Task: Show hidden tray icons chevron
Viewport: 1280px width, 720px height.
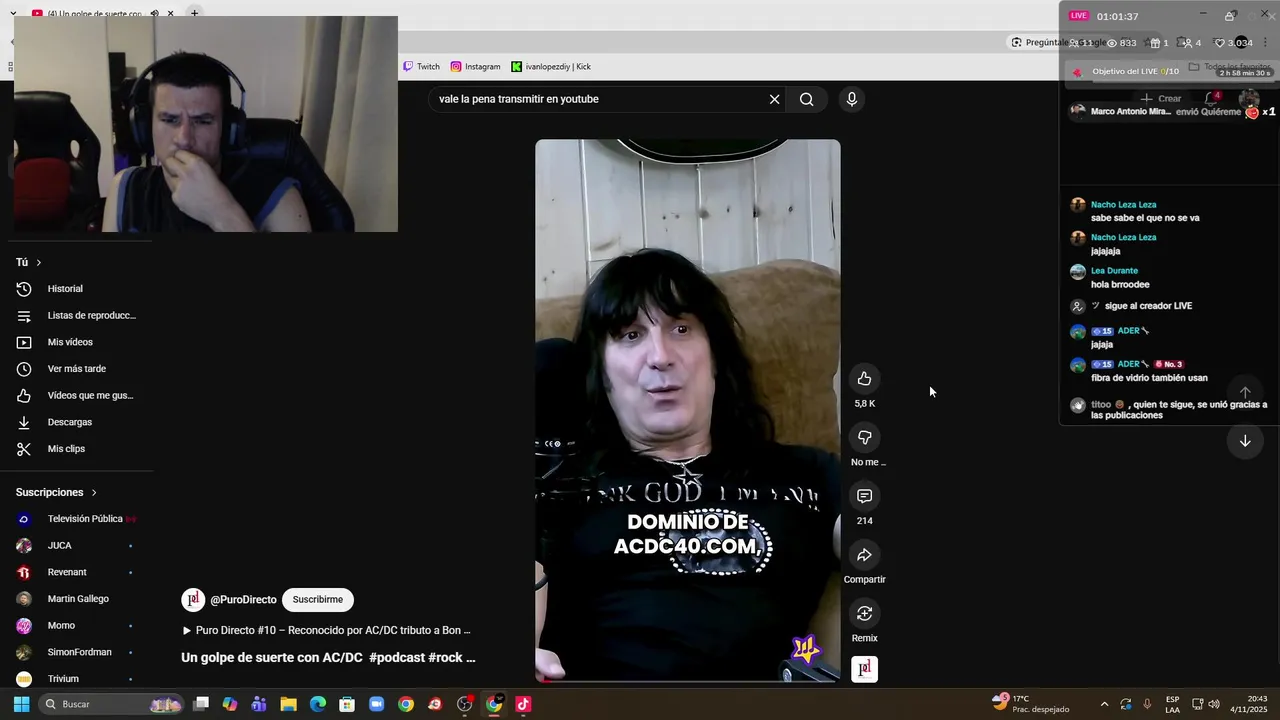Action: pos(1104,704)
